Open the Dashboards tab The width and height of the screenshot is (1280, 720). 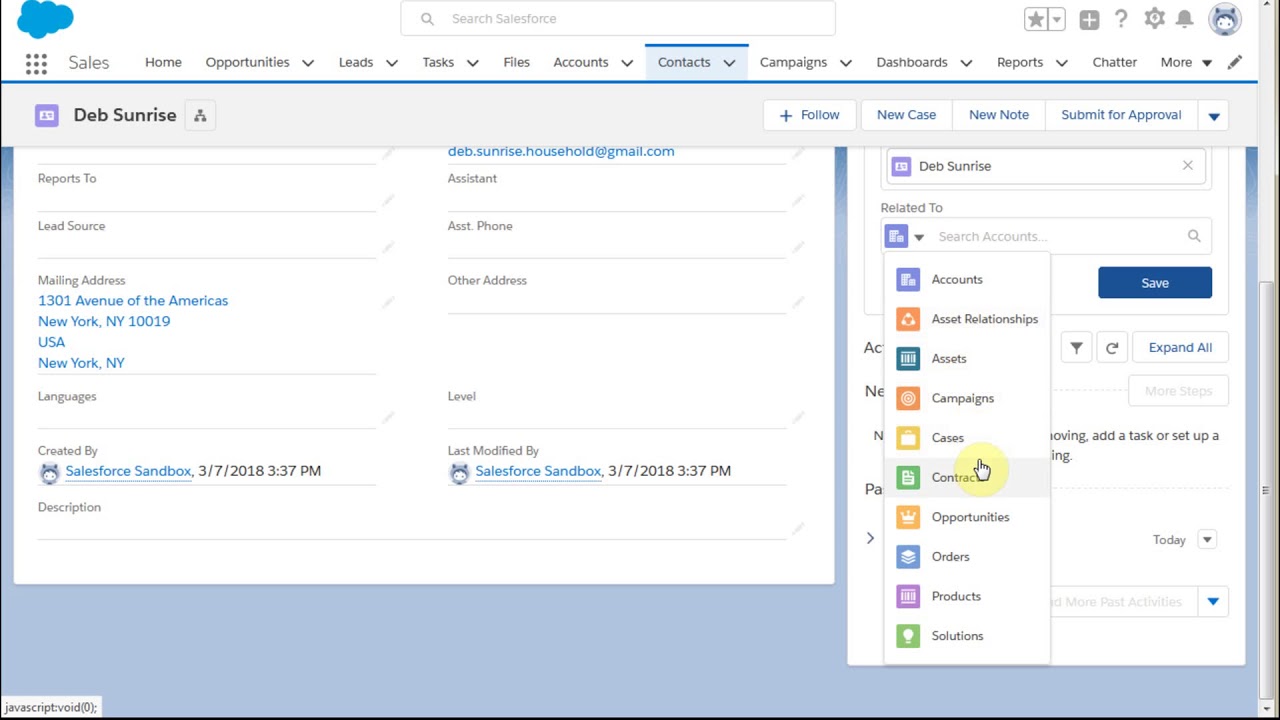pos(911,62)
